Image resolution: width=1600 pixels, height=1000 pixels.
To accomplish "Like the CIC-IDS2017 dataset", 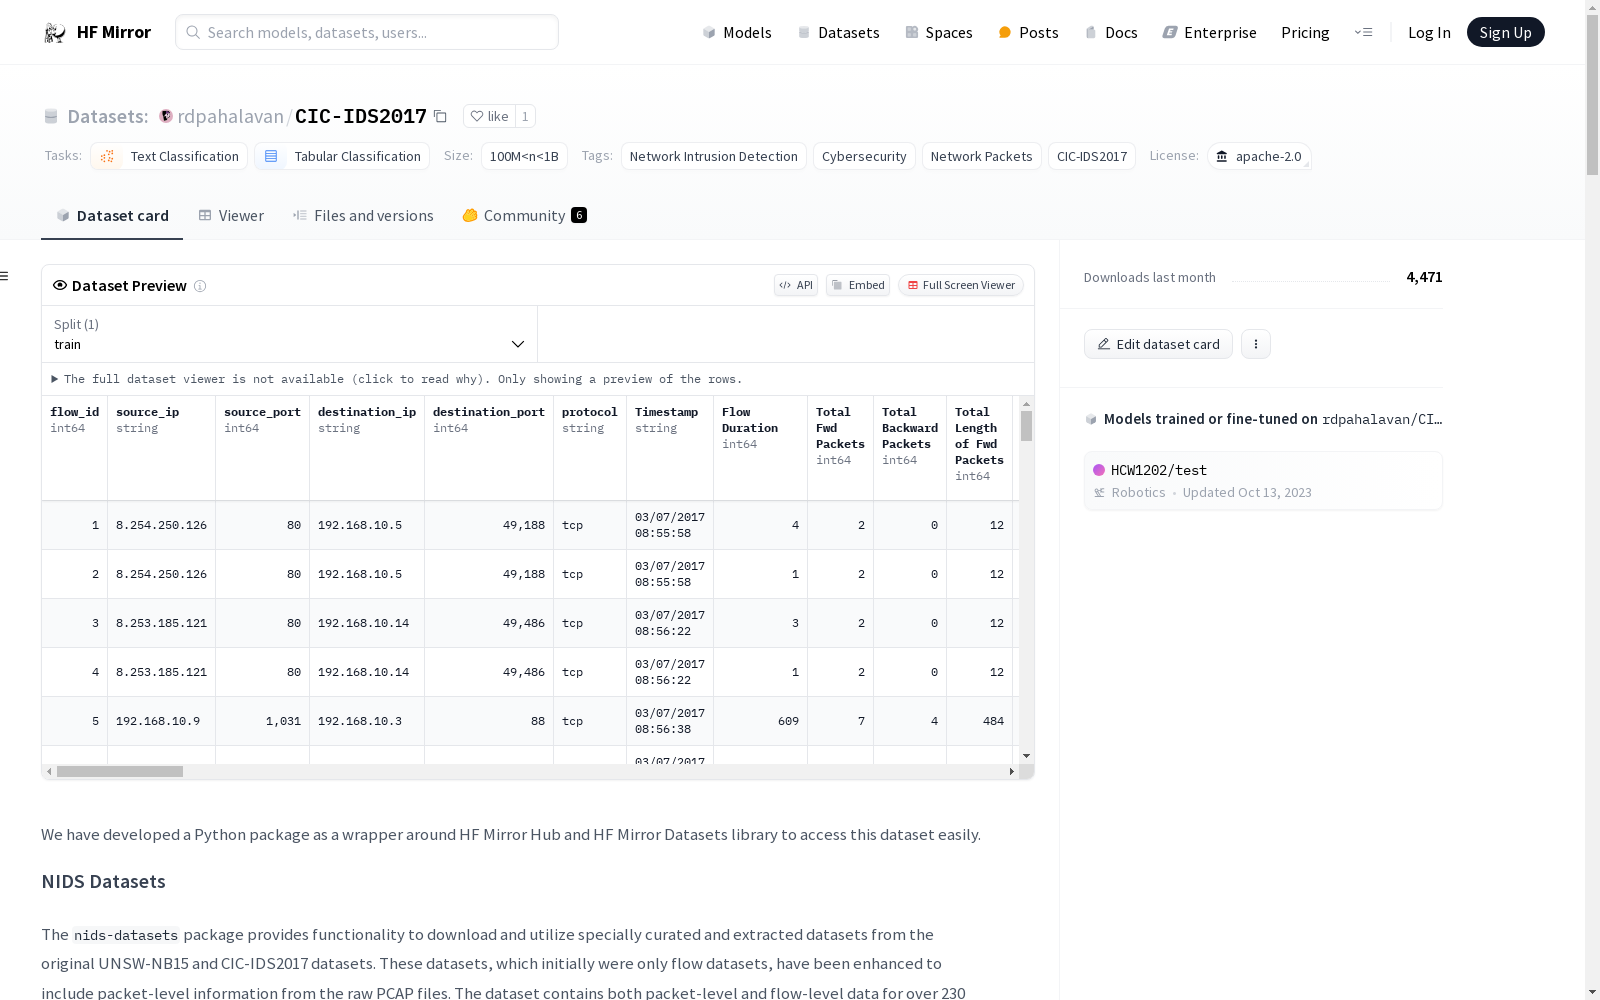I will coord(489,116).
